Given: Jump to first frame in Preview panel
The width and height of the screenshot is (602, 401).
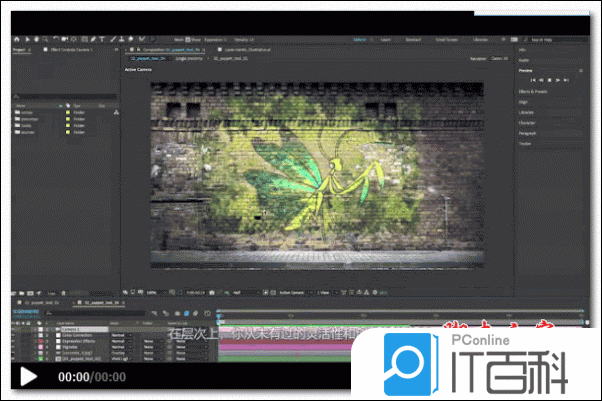Looking at the screenshot, I should [532, 79].
